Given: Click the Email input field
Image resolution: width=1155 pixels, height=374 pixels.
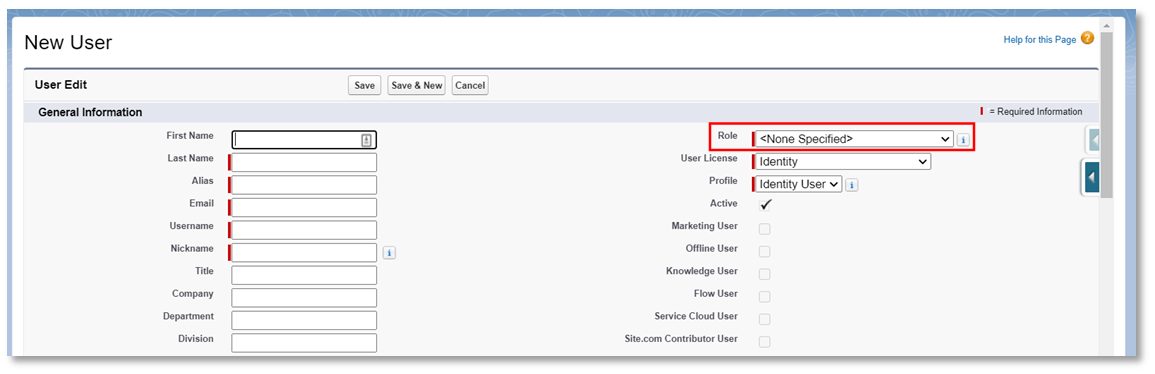Looking at the screenshot, I should 304,208.
